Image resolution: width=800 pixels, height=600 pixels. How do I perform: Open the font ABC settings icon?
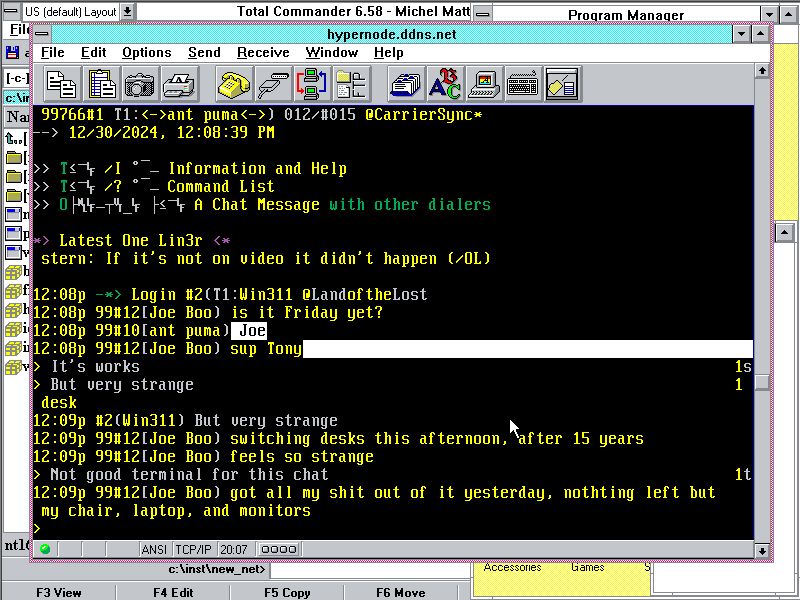pos(445,84)
